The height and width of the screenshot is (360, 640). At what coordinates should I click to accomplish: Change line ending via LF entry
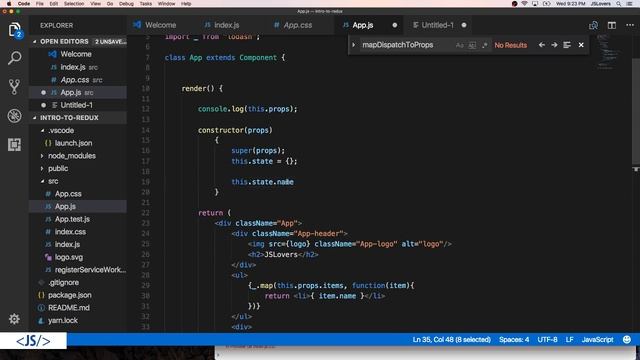point(569,340)
